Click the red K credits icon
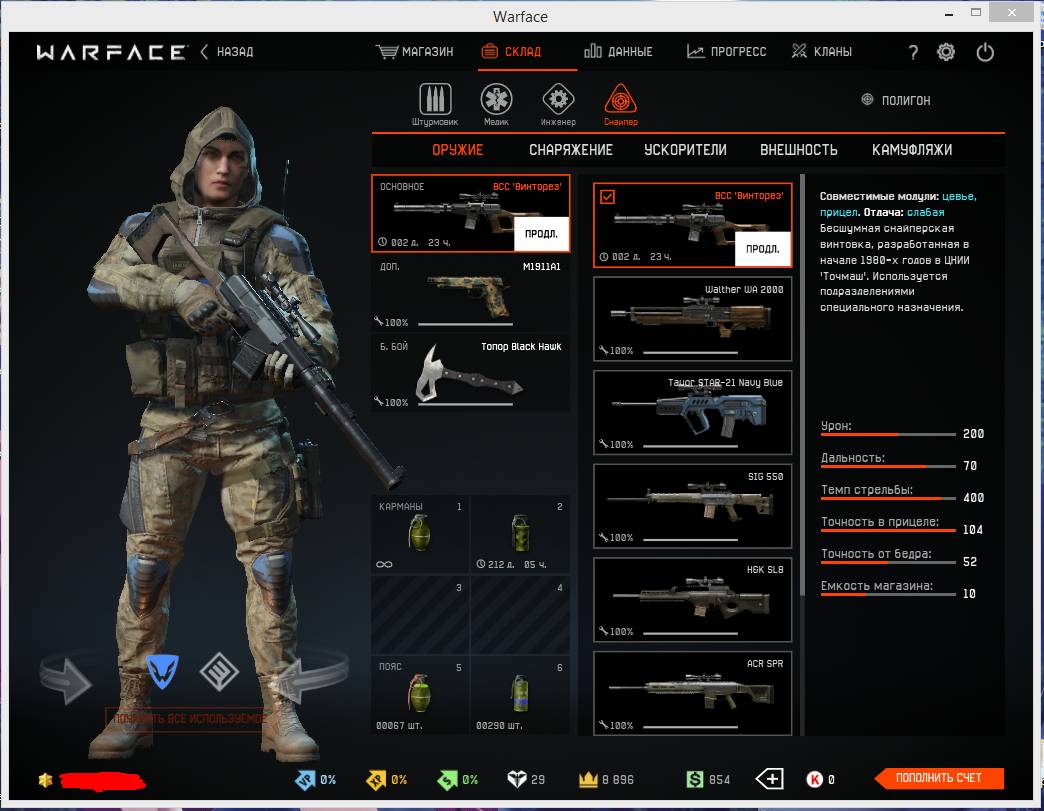This screenshot has height=811, width=1044. click(x=814, y=779)
